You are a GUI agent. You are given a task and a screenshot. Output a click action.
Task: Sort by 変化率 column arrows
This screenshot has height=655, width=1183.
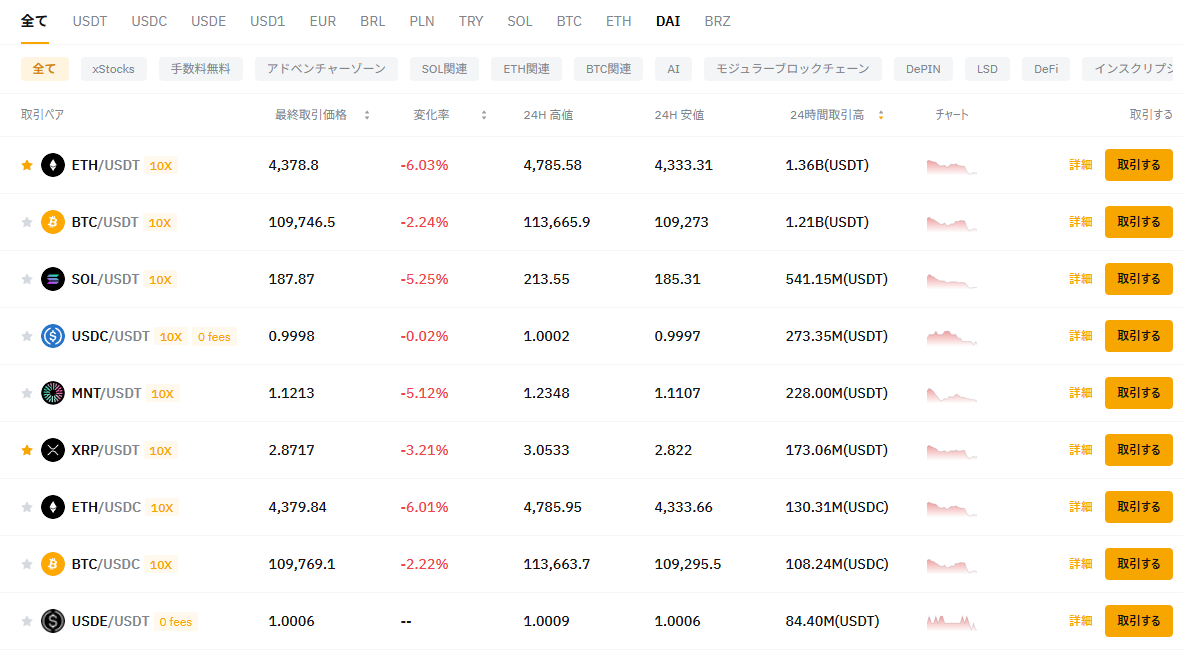tap(484, 115)
